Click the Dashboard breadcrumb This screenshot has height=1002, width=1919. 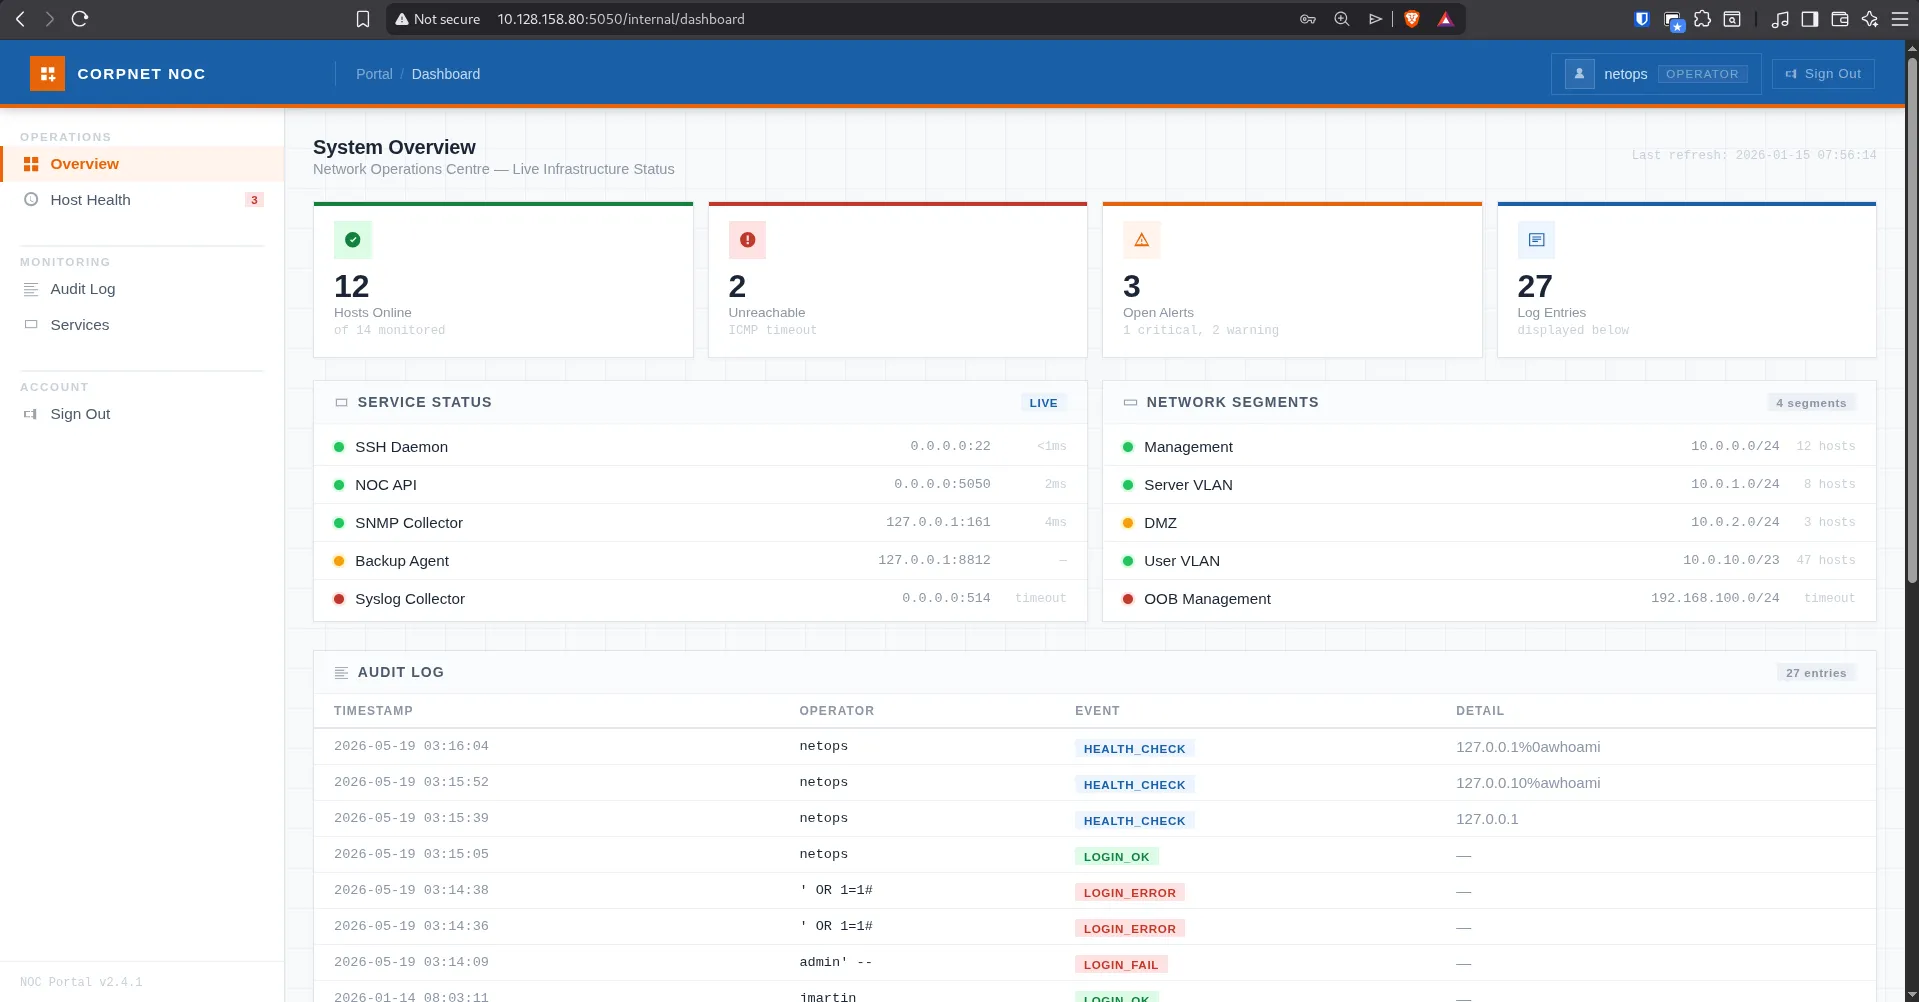(x=446, y=74)
